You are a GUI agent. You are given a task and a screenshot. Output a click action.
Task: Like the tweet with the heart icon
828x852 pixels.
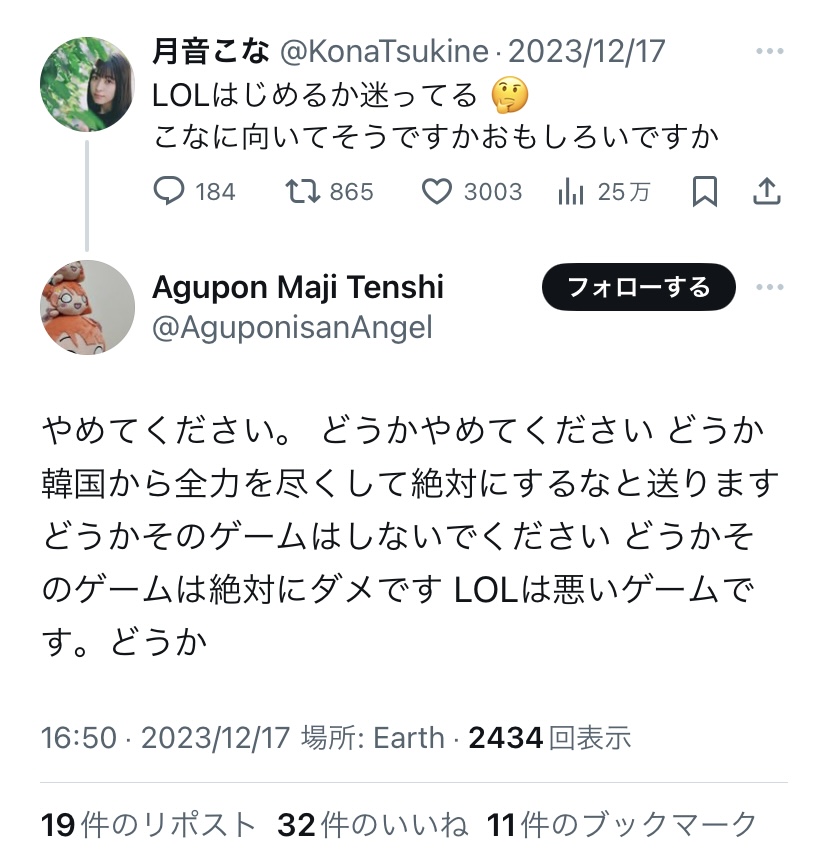(437, 192)
